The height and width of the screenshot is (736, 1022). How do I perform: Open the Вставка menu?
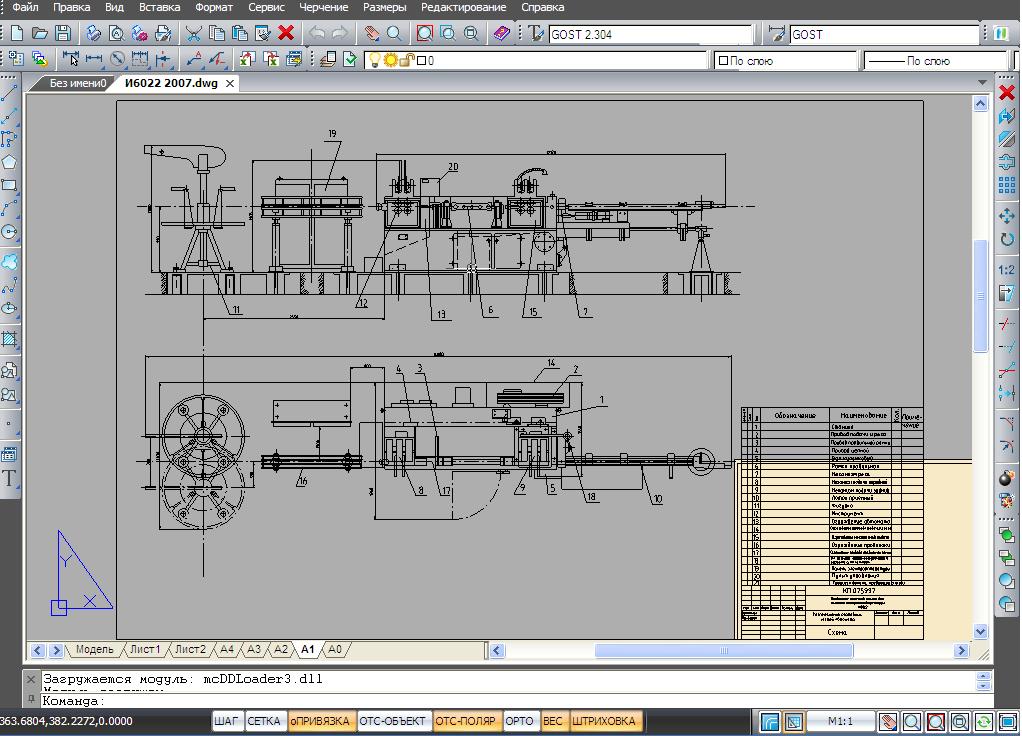coord(160,7)
